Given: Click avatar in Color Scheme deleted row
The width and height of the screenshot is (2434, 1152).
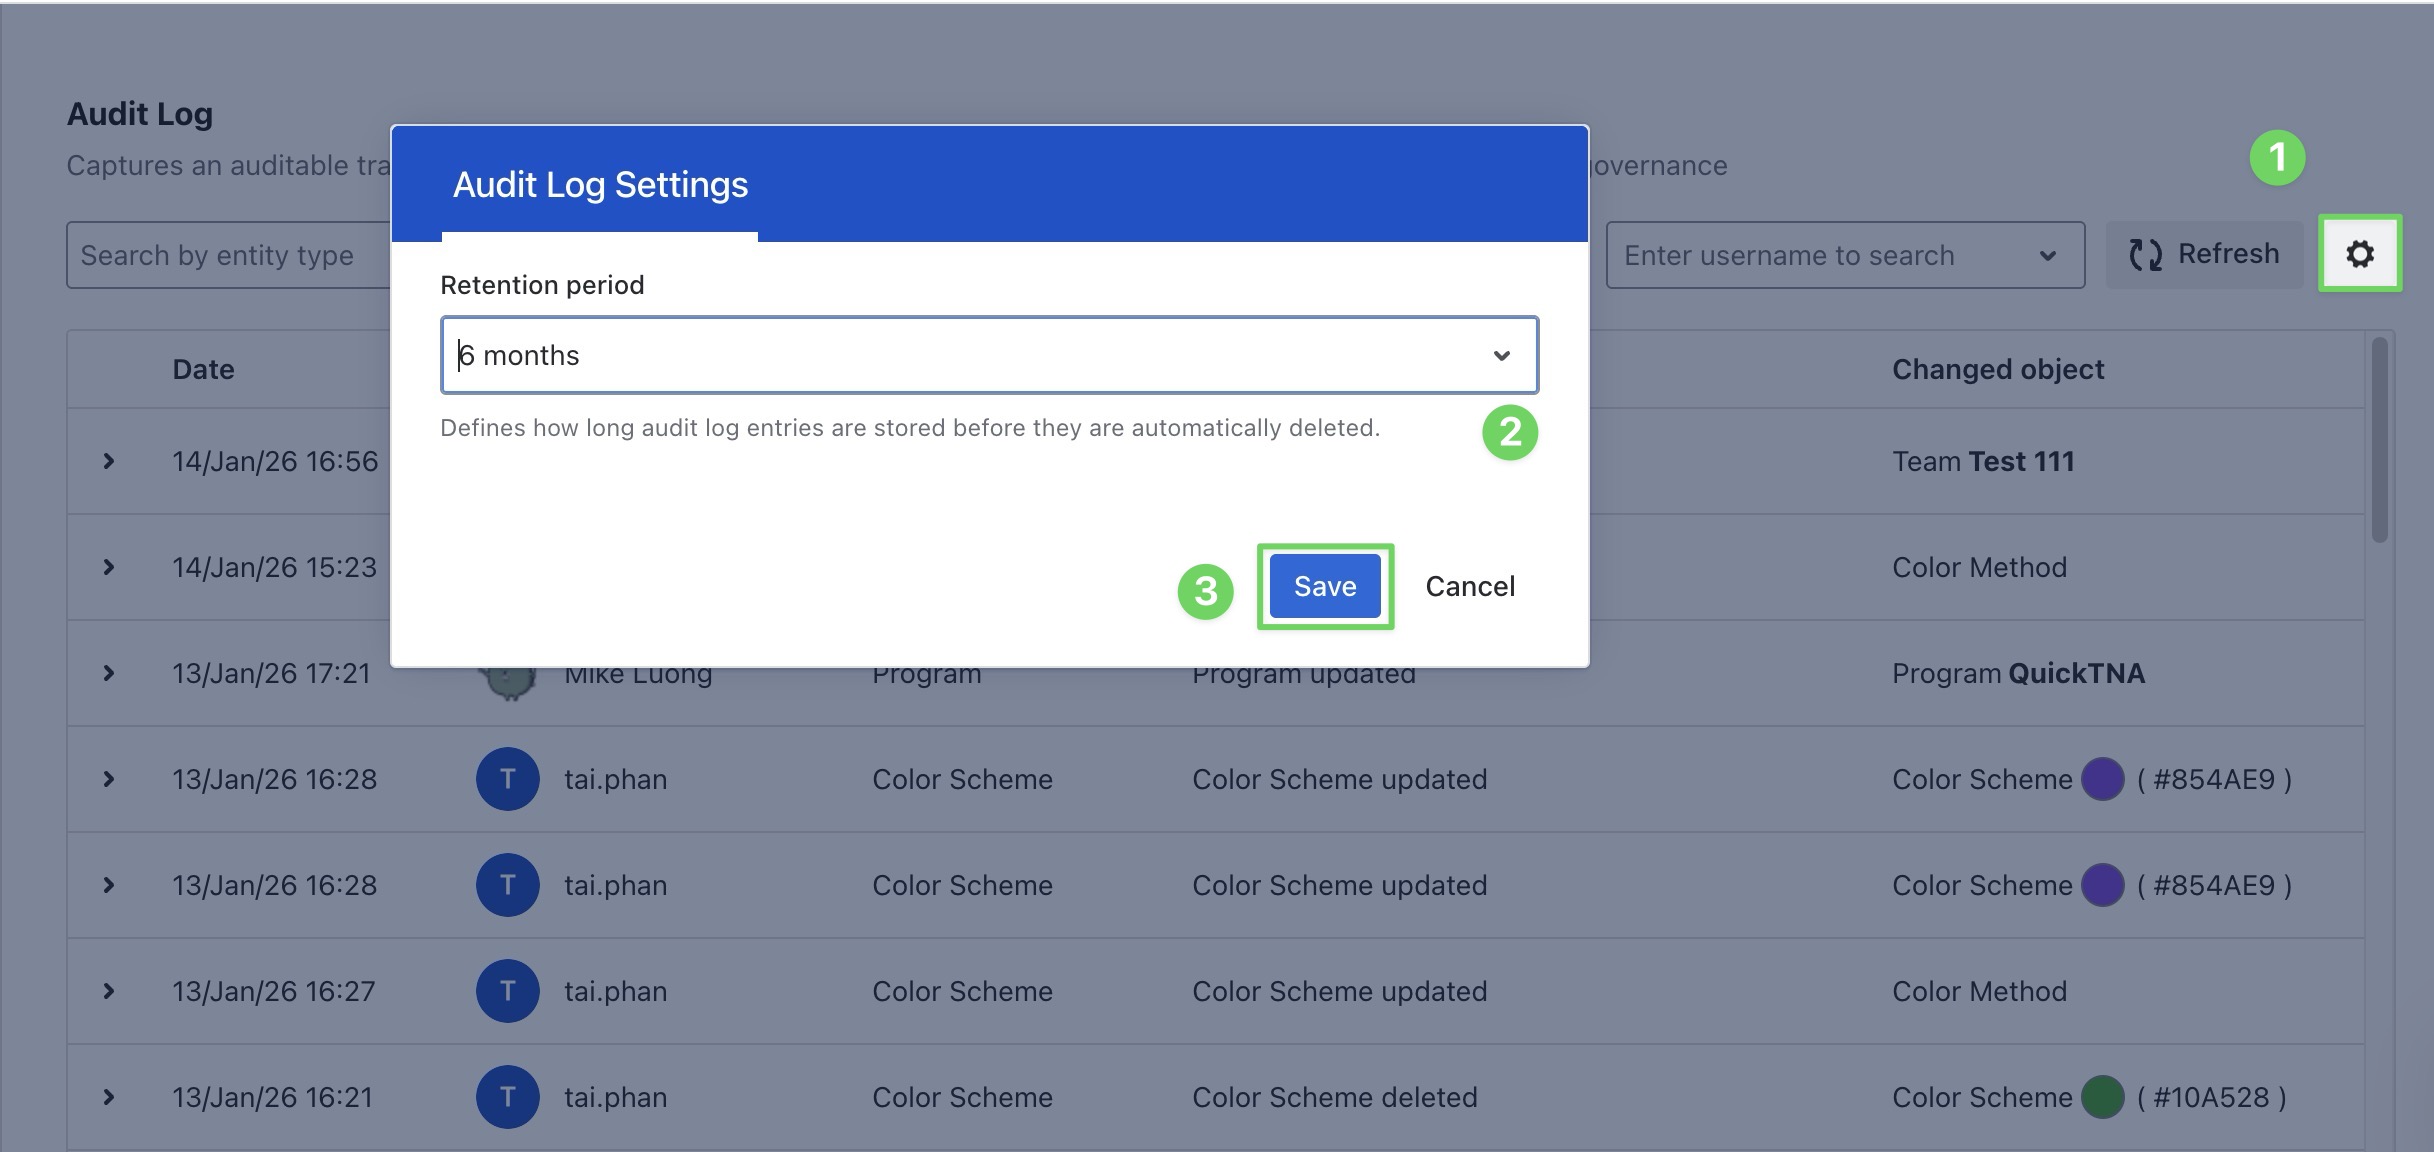Looking at the screenshot, I should tap(507, 1097).
